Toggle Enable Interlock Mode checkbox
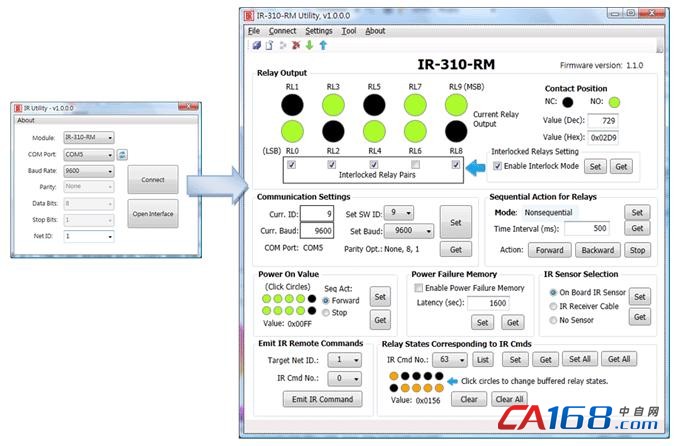 (498, 166)
